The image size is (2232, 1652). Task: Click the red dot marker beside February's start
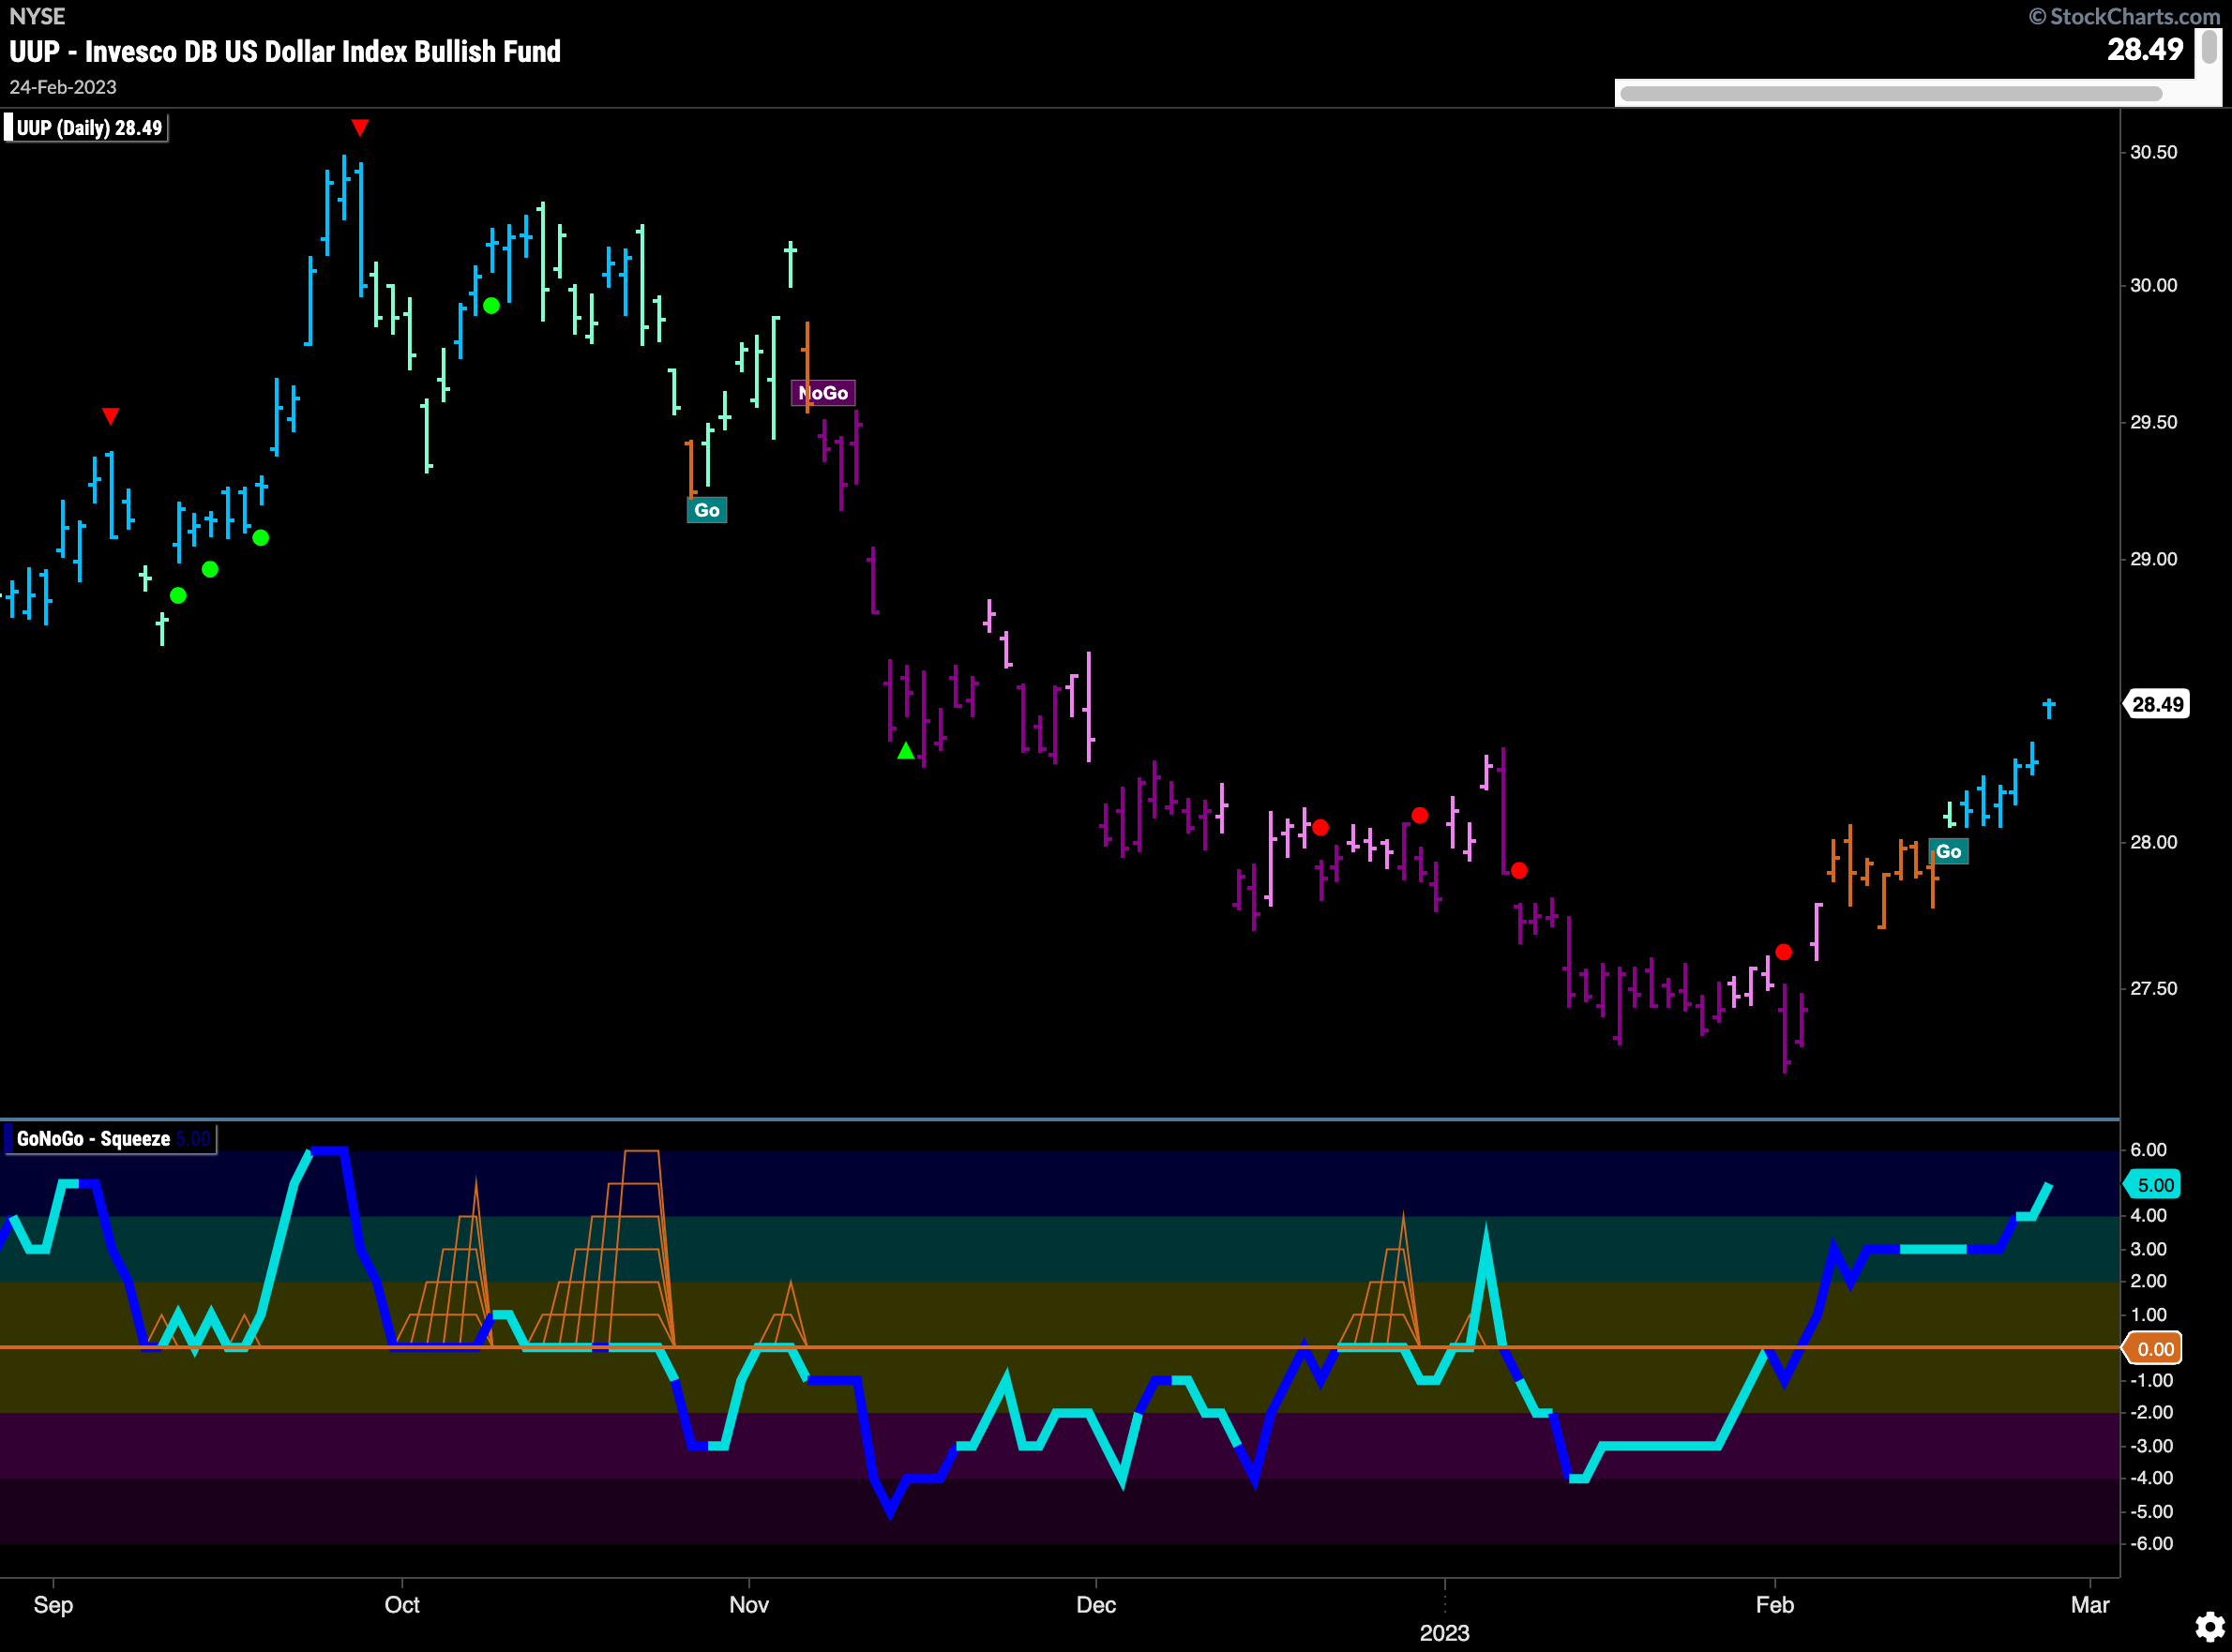coord(1783,952)
